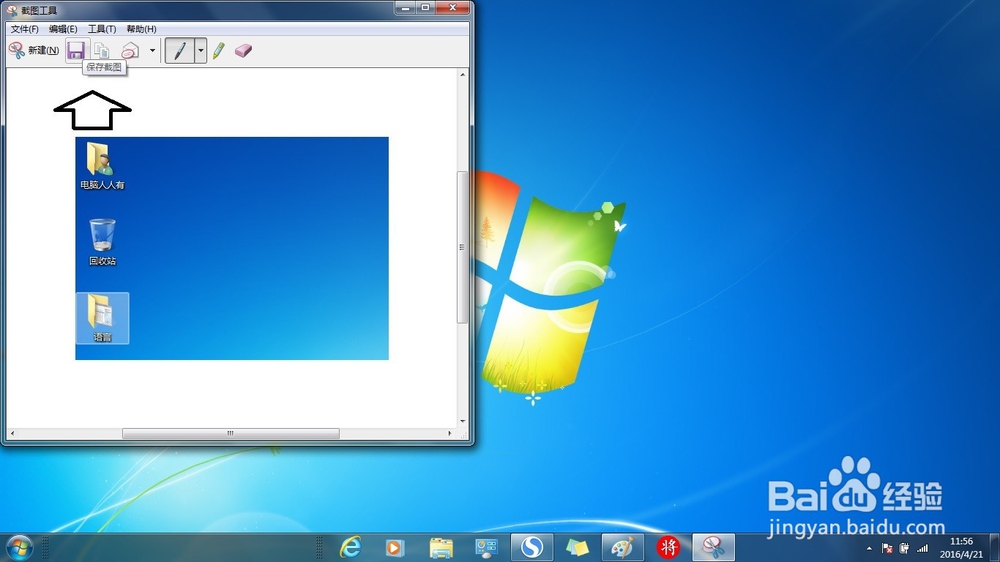Click the Snipping Tool title bar icon
This screenshot has height=562, width=1000.
click(x=11, y=10)
